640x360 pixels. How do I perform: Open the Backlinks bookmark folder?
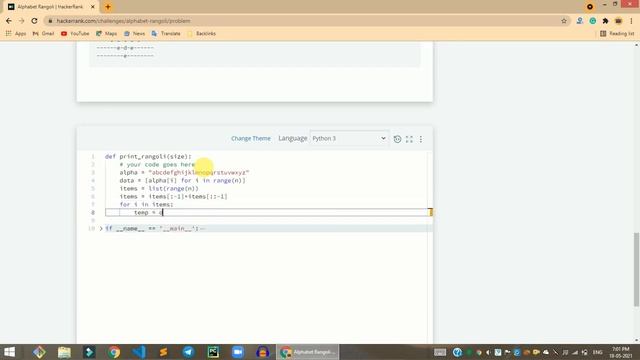[201, 33]
